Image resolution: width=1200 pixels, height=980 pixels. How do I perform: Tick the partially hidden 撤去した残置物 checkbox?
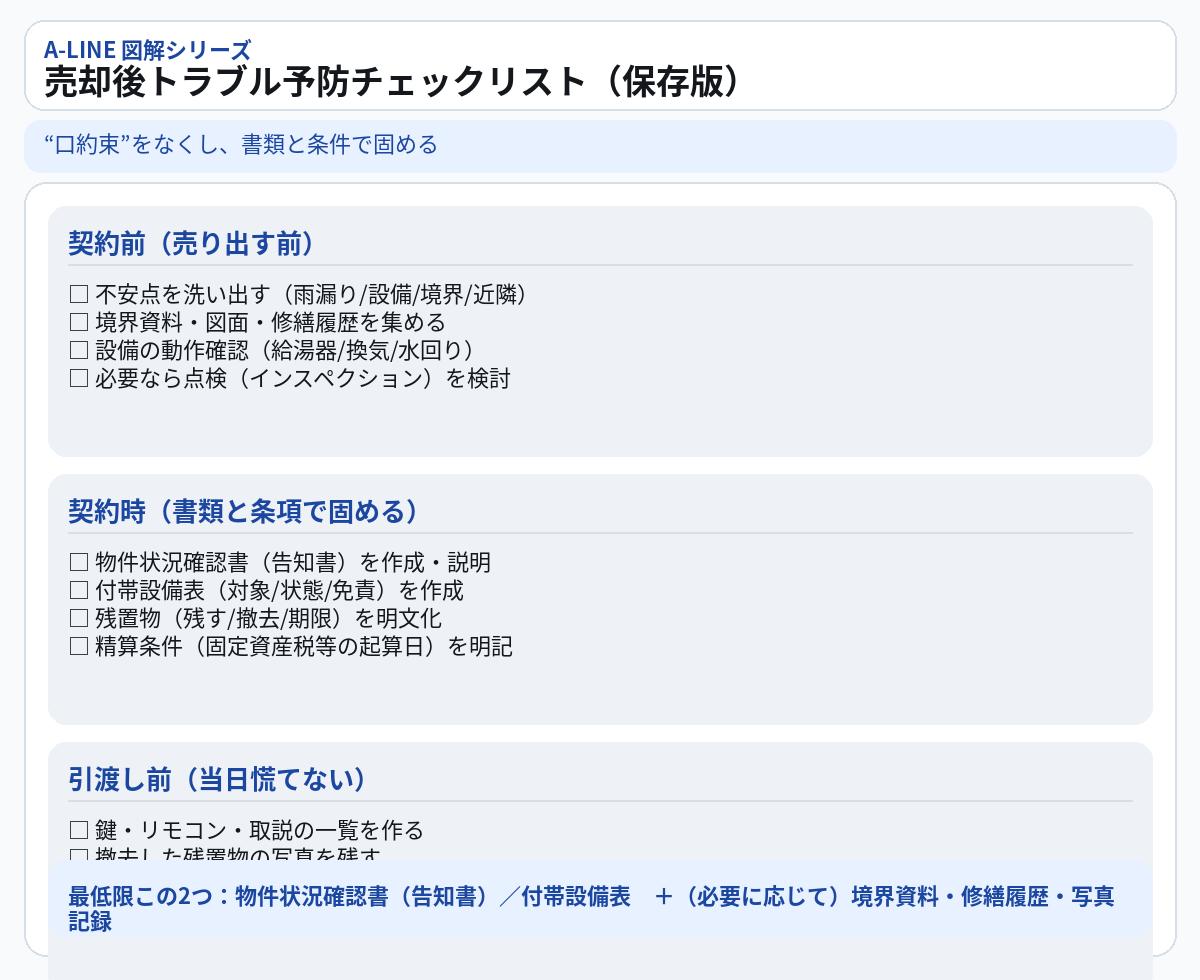pos(79,856)
